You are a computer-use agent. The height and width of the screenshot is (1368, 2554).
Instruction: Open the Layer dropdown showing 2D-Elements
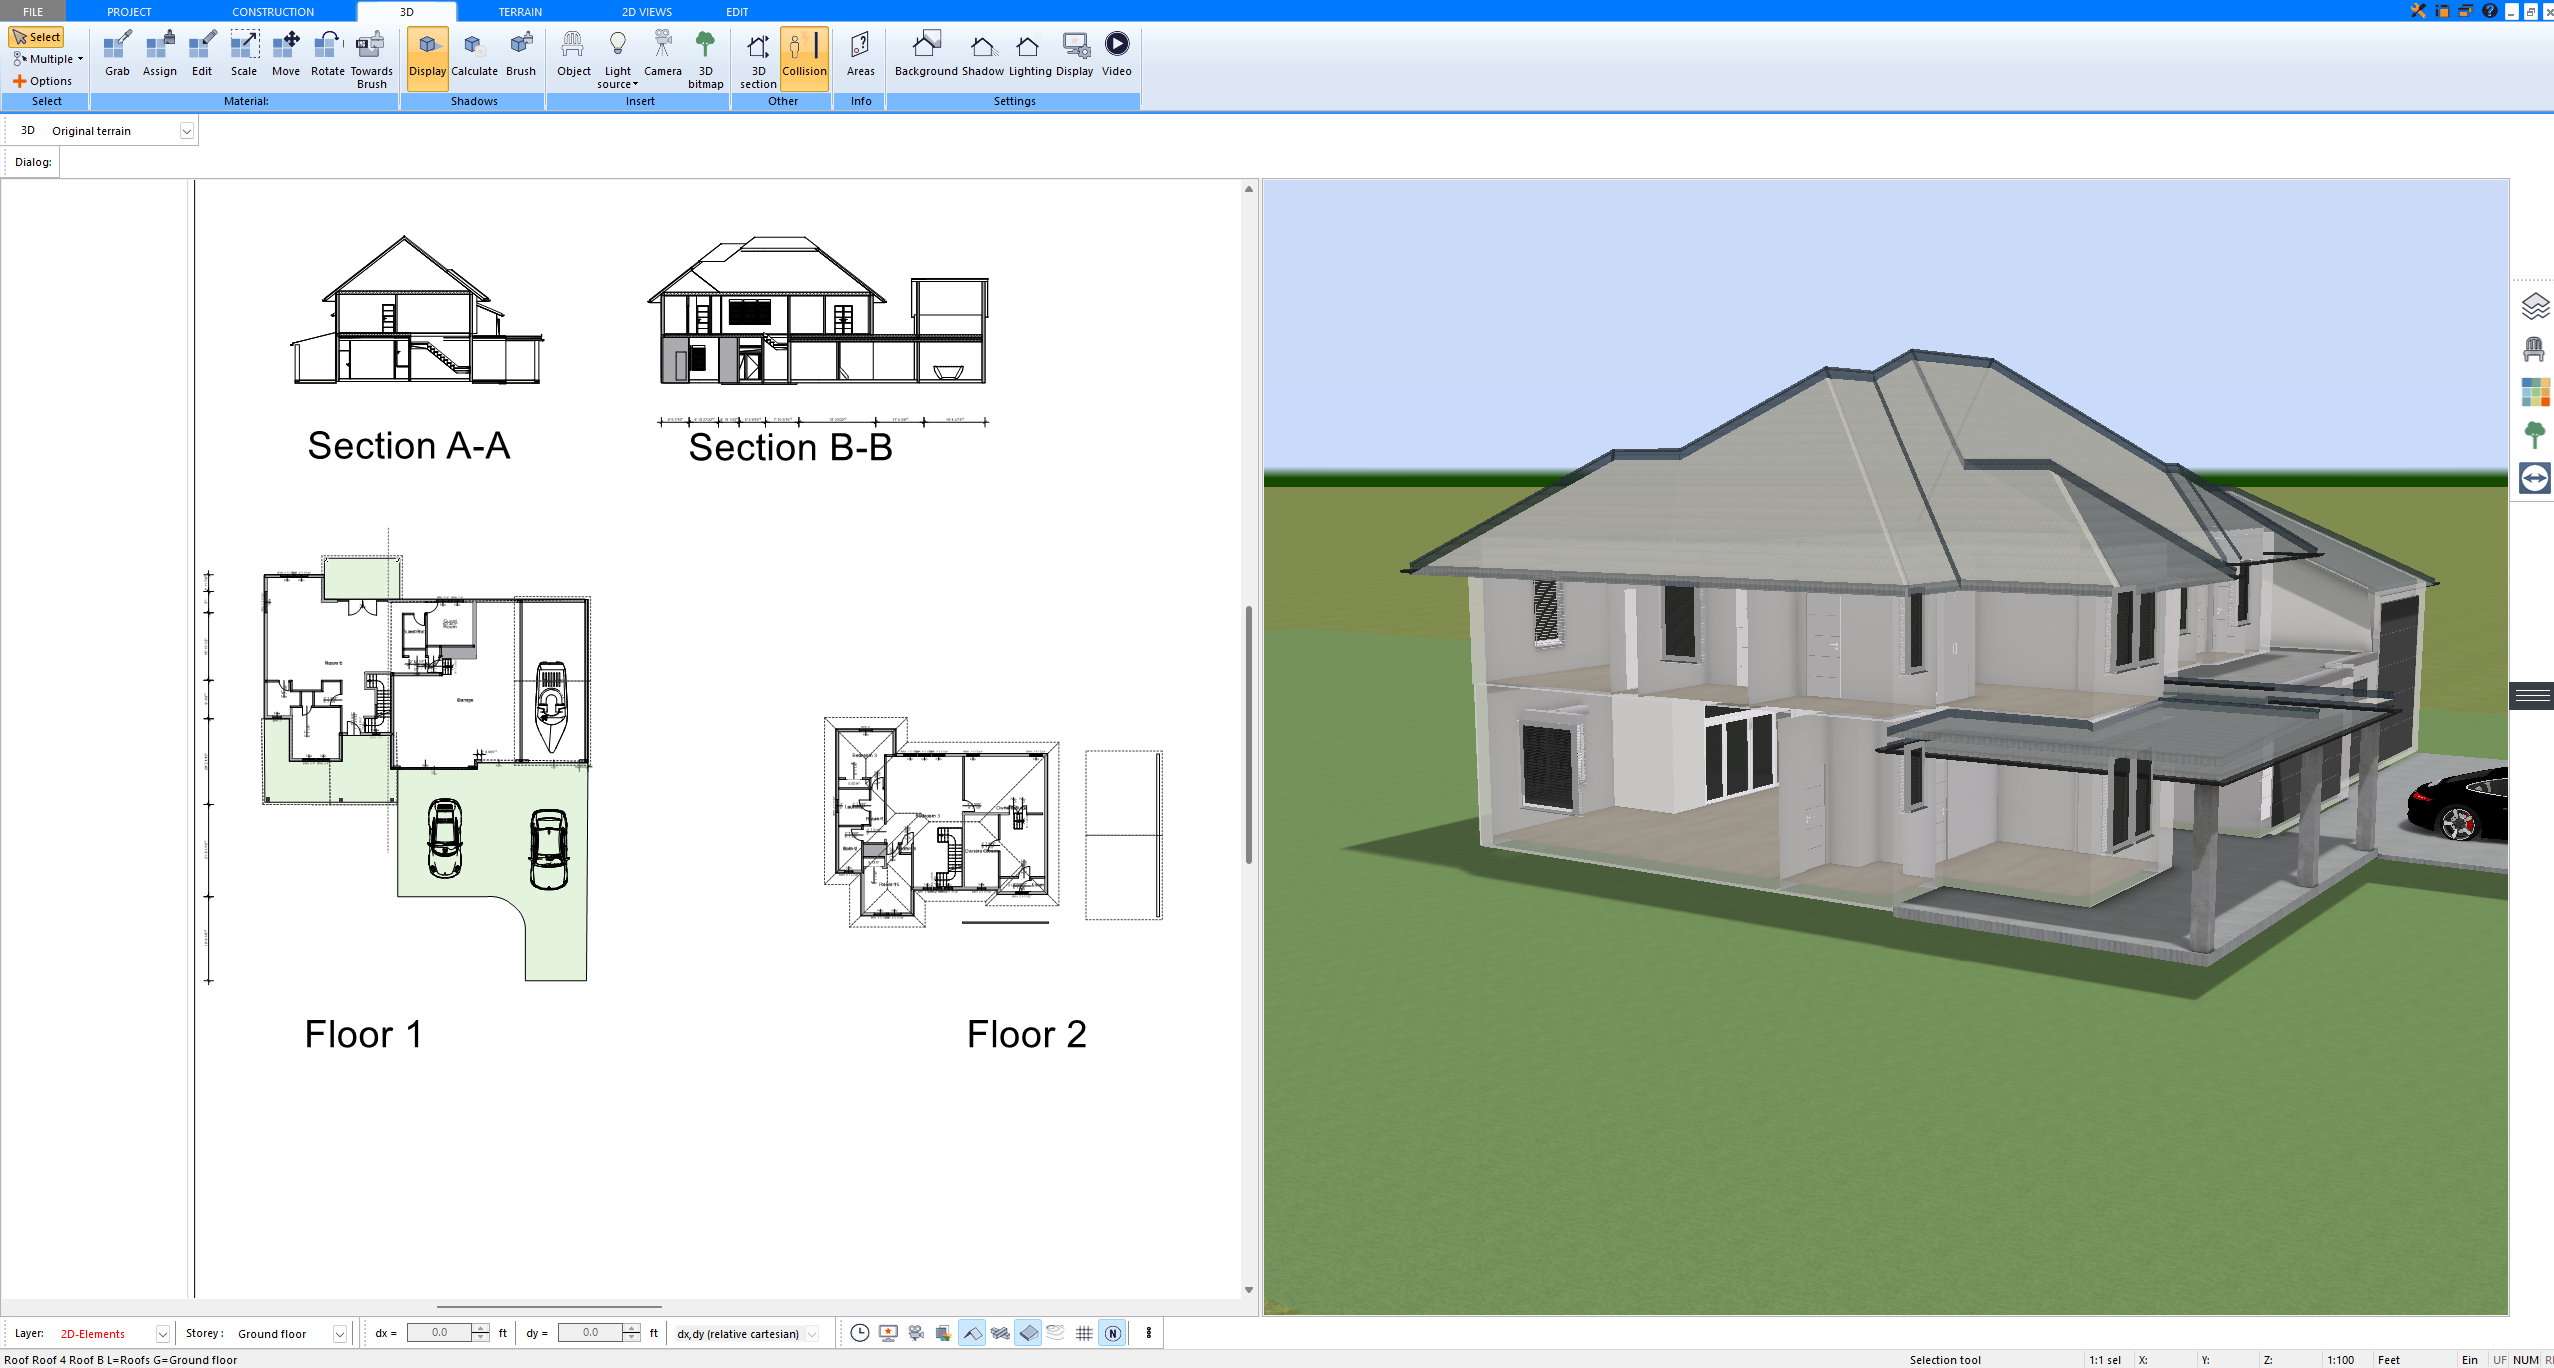tap(161, 1333)
